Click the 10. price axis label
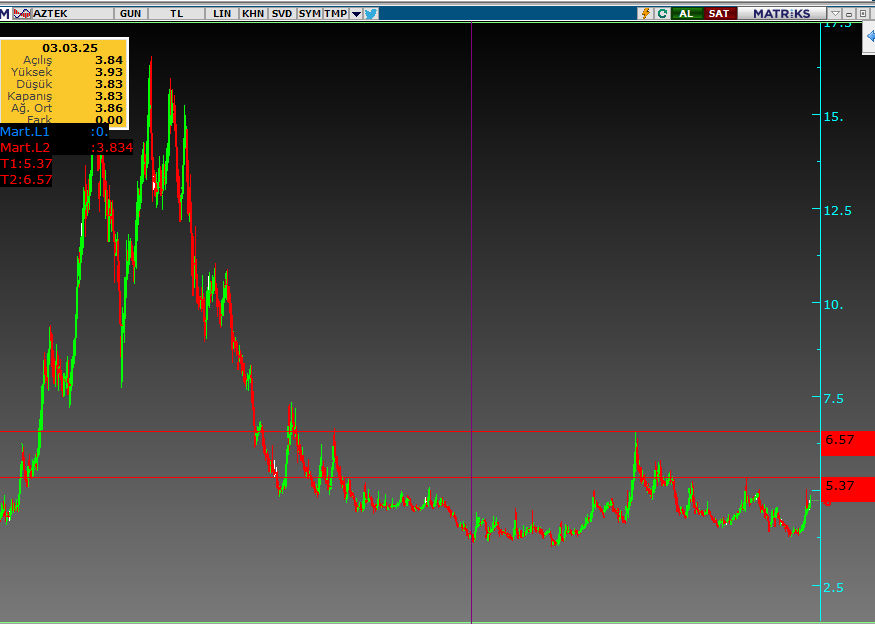This screenshot has height=624, width=875. 834,305
